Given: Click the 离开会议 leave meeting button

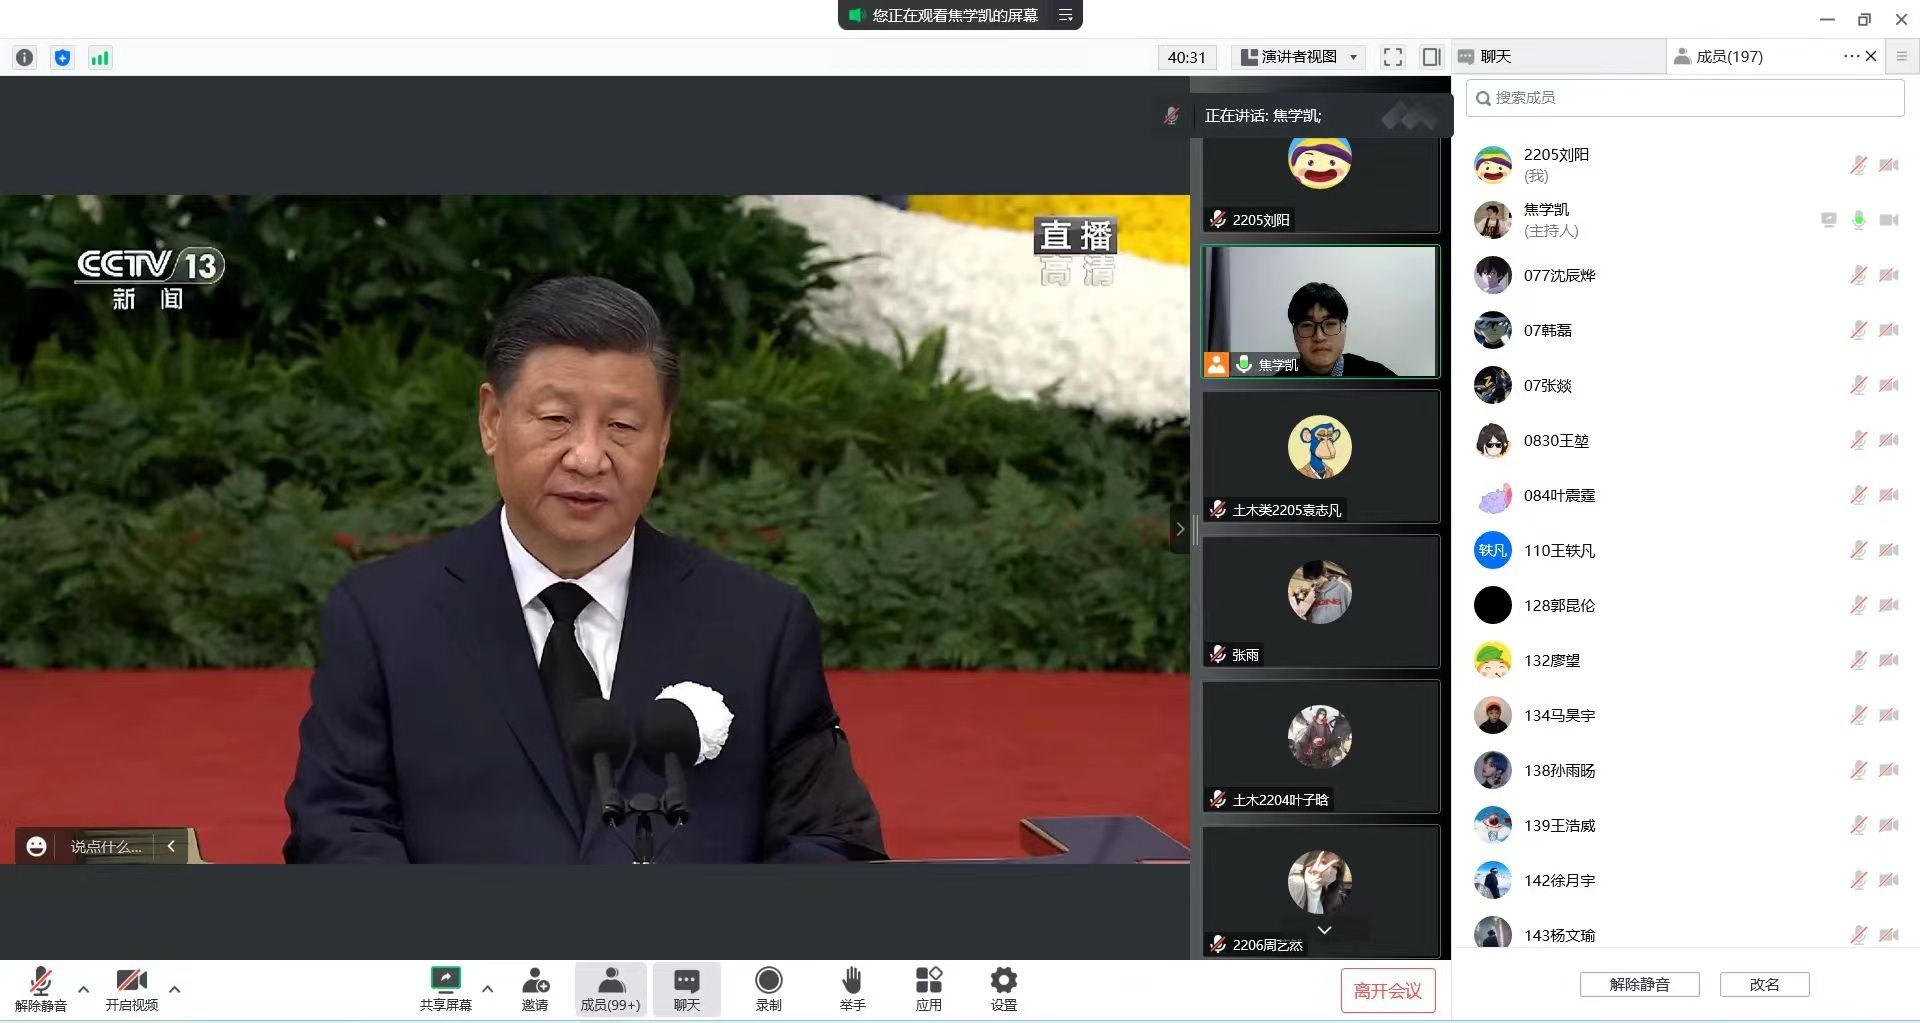Looking at the screenshot, I should [1387, 990].
